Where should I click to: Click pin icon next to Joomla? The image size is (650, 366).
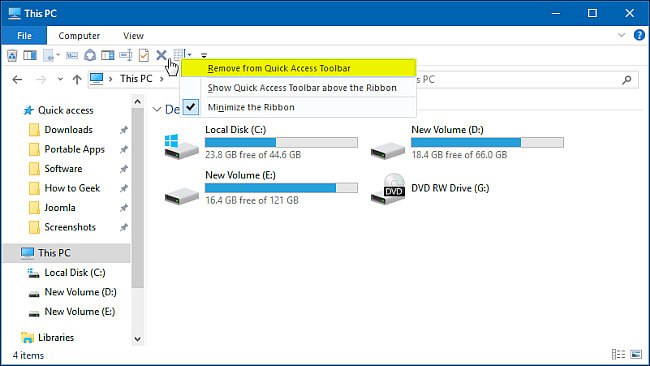(124, 208)
